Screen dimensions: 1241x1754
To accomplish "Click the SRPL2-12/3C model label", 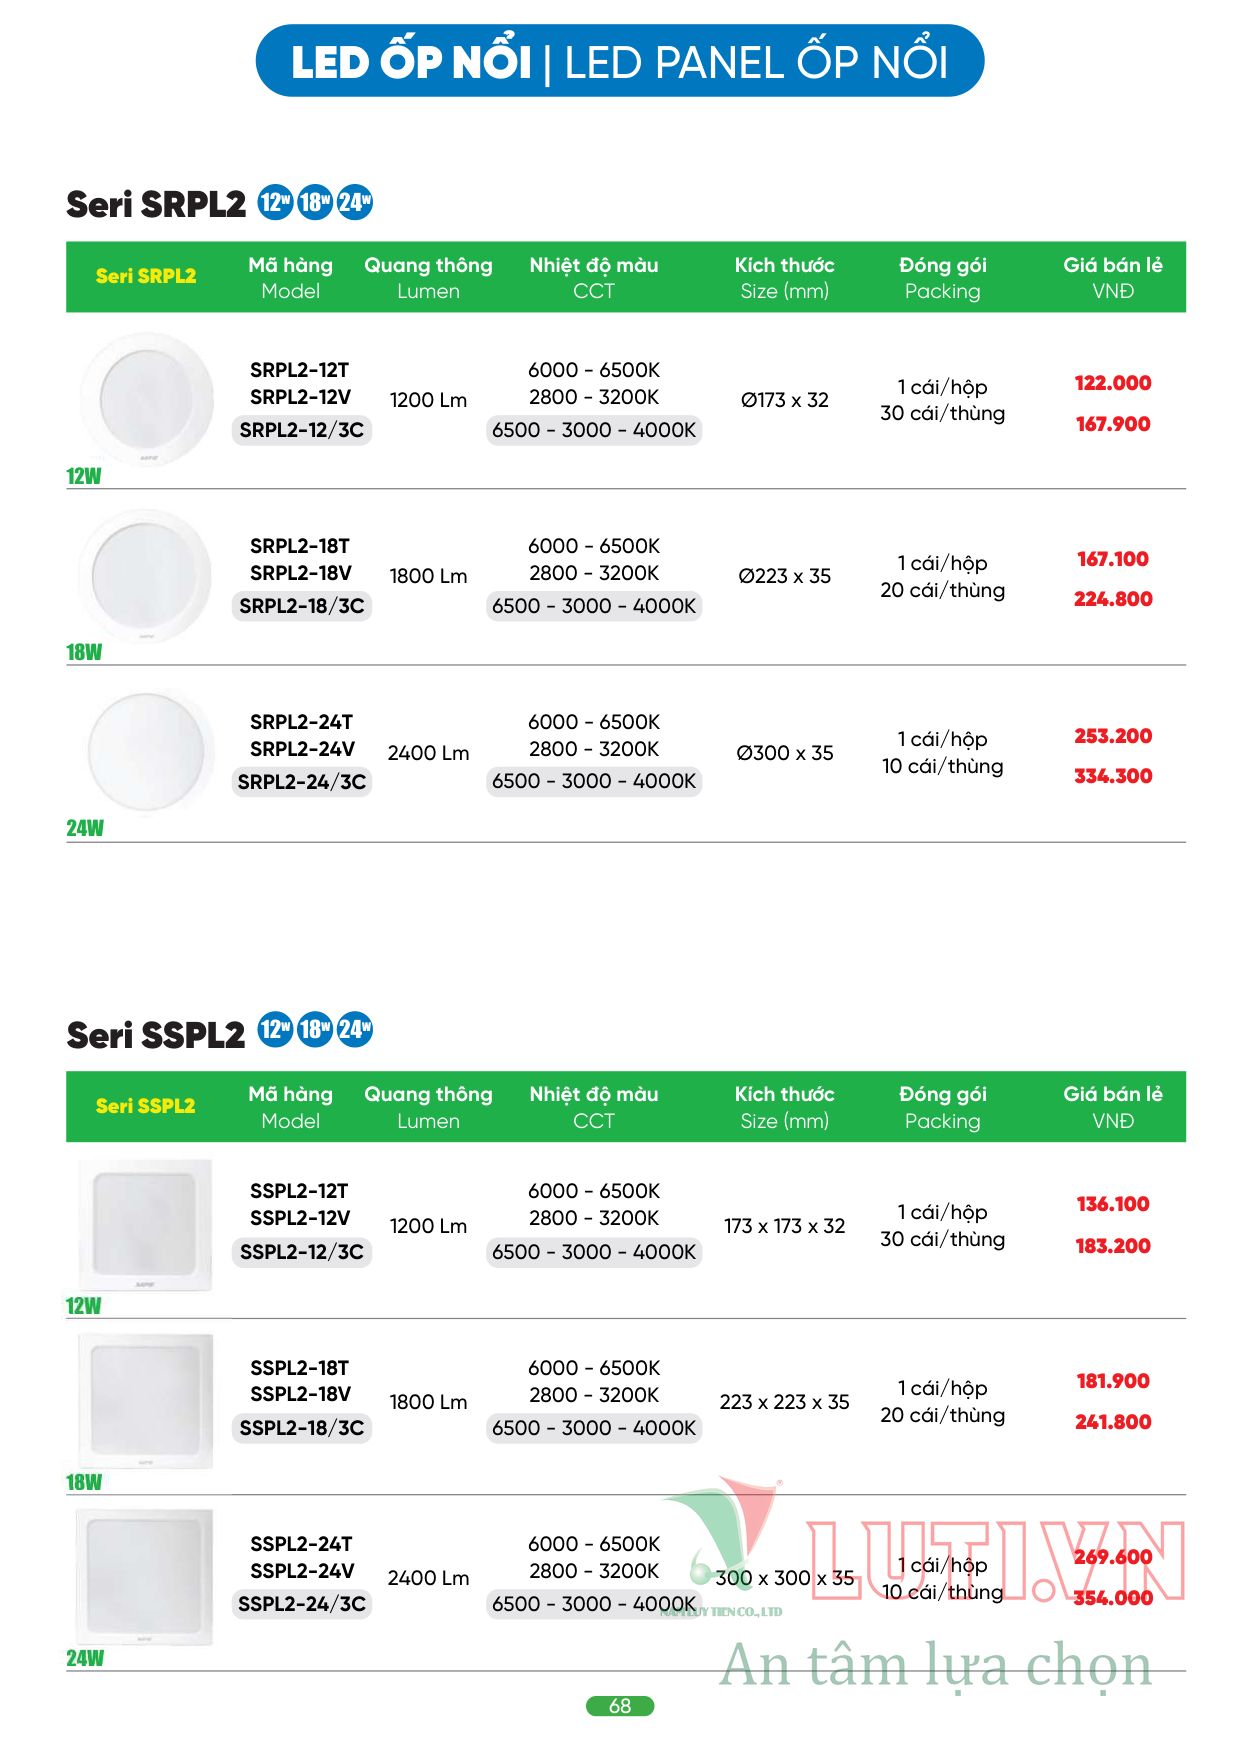I will click(302, 430).
